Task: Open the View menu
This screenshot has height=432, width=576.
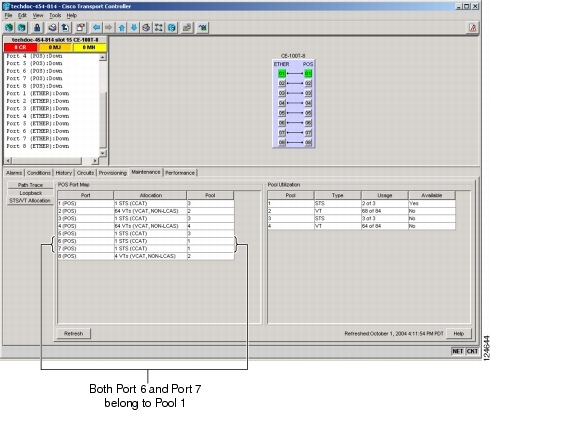Action: [x=38, y=15]
